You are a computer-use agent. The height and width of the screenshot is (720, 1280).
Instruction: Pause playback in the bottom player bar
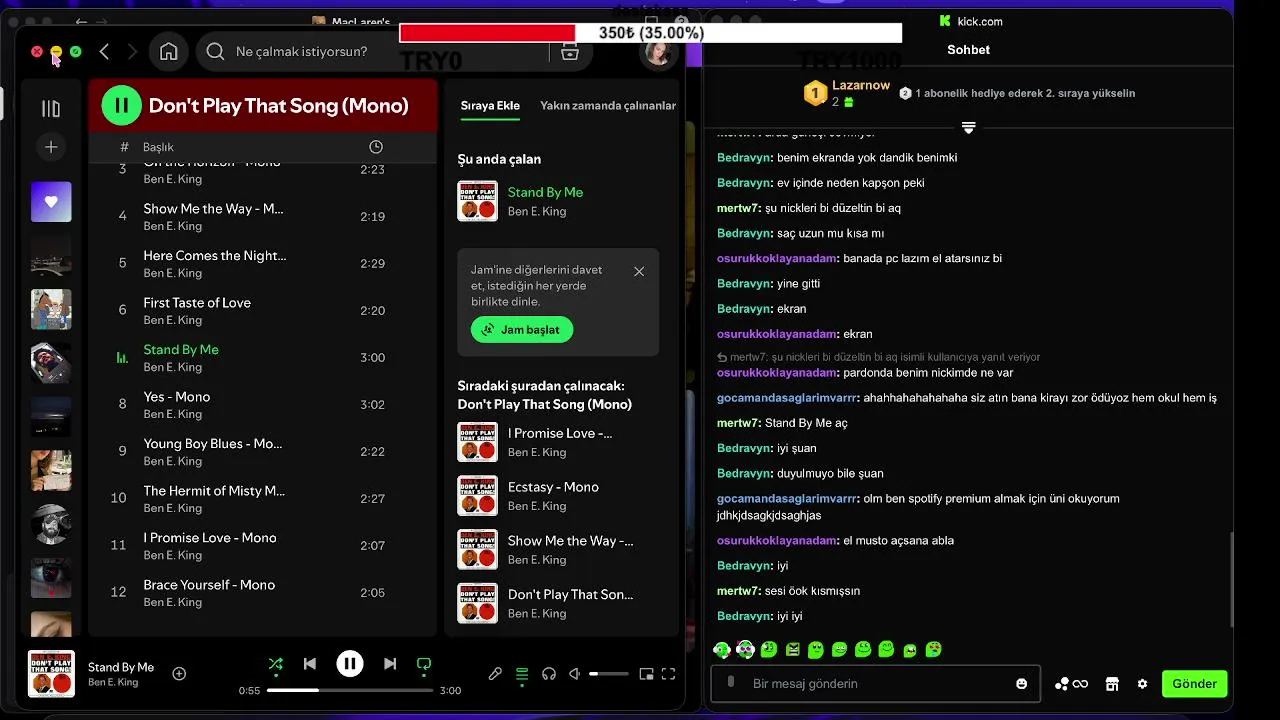(x=349, y=664)
